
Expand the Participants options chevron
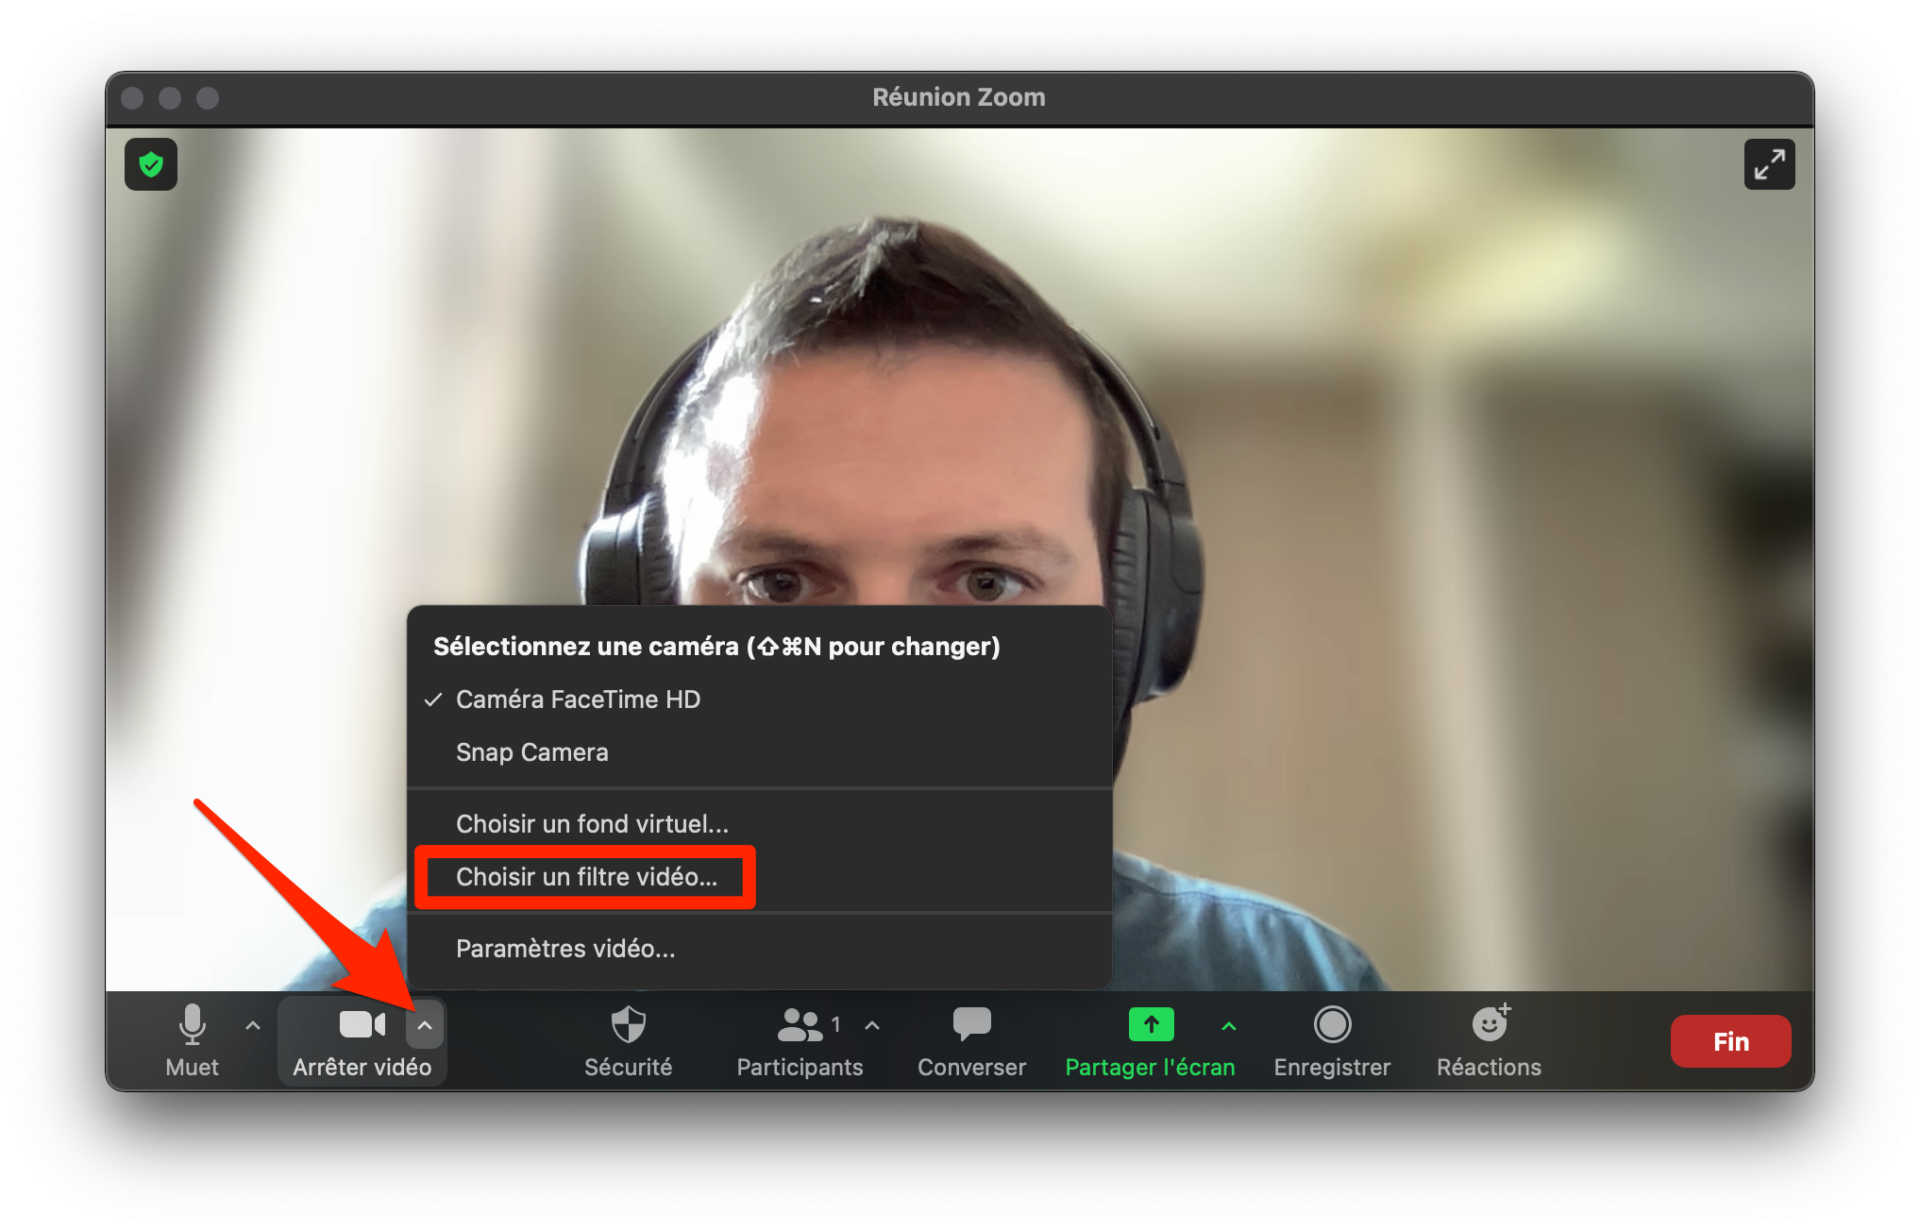[x=872, y=1026]
